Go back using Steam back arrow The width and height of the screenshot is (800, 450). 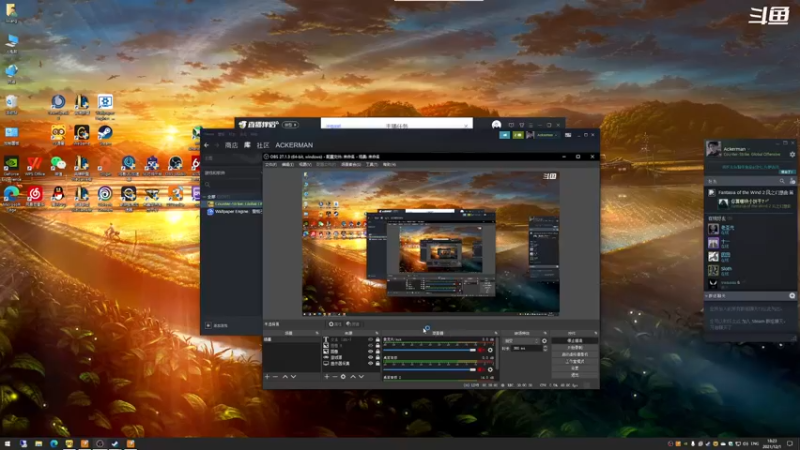(207, 145)
